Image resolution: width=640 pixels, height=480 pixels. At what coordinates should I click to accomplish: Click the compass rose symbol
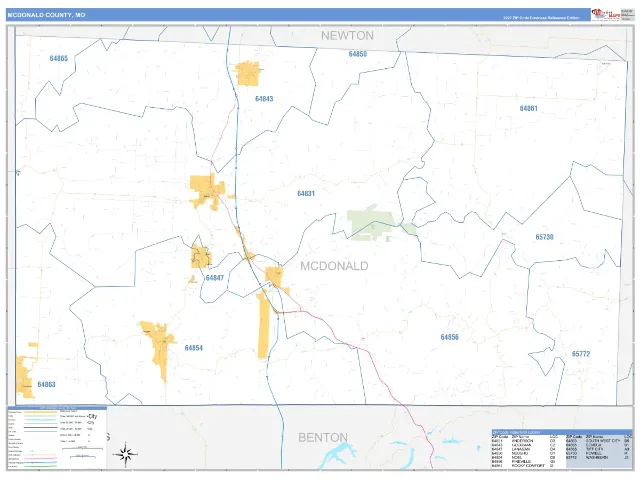coord(126,454)
